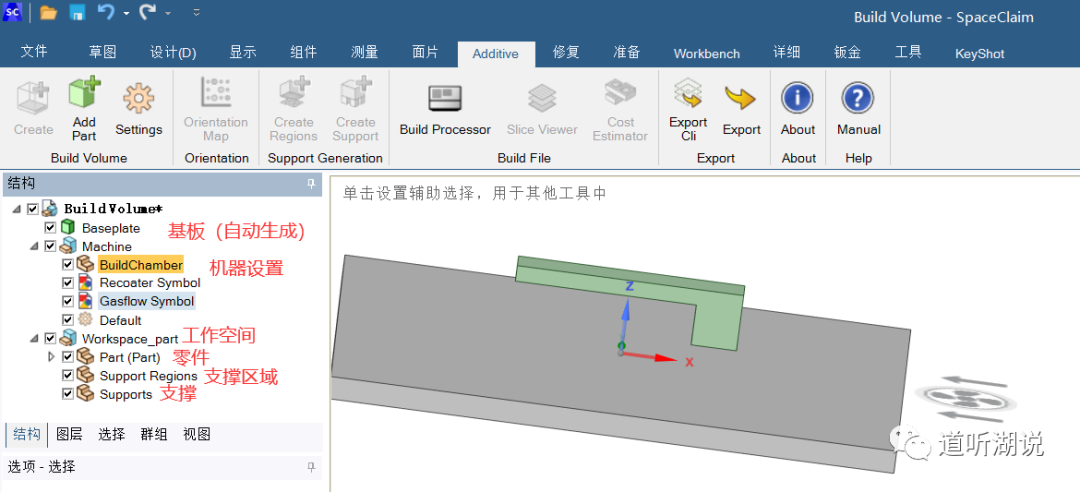This screenshot has height=492, width=1080.
Task: Switch to the KeyShot ribbon tab
Action: point(979,53)
